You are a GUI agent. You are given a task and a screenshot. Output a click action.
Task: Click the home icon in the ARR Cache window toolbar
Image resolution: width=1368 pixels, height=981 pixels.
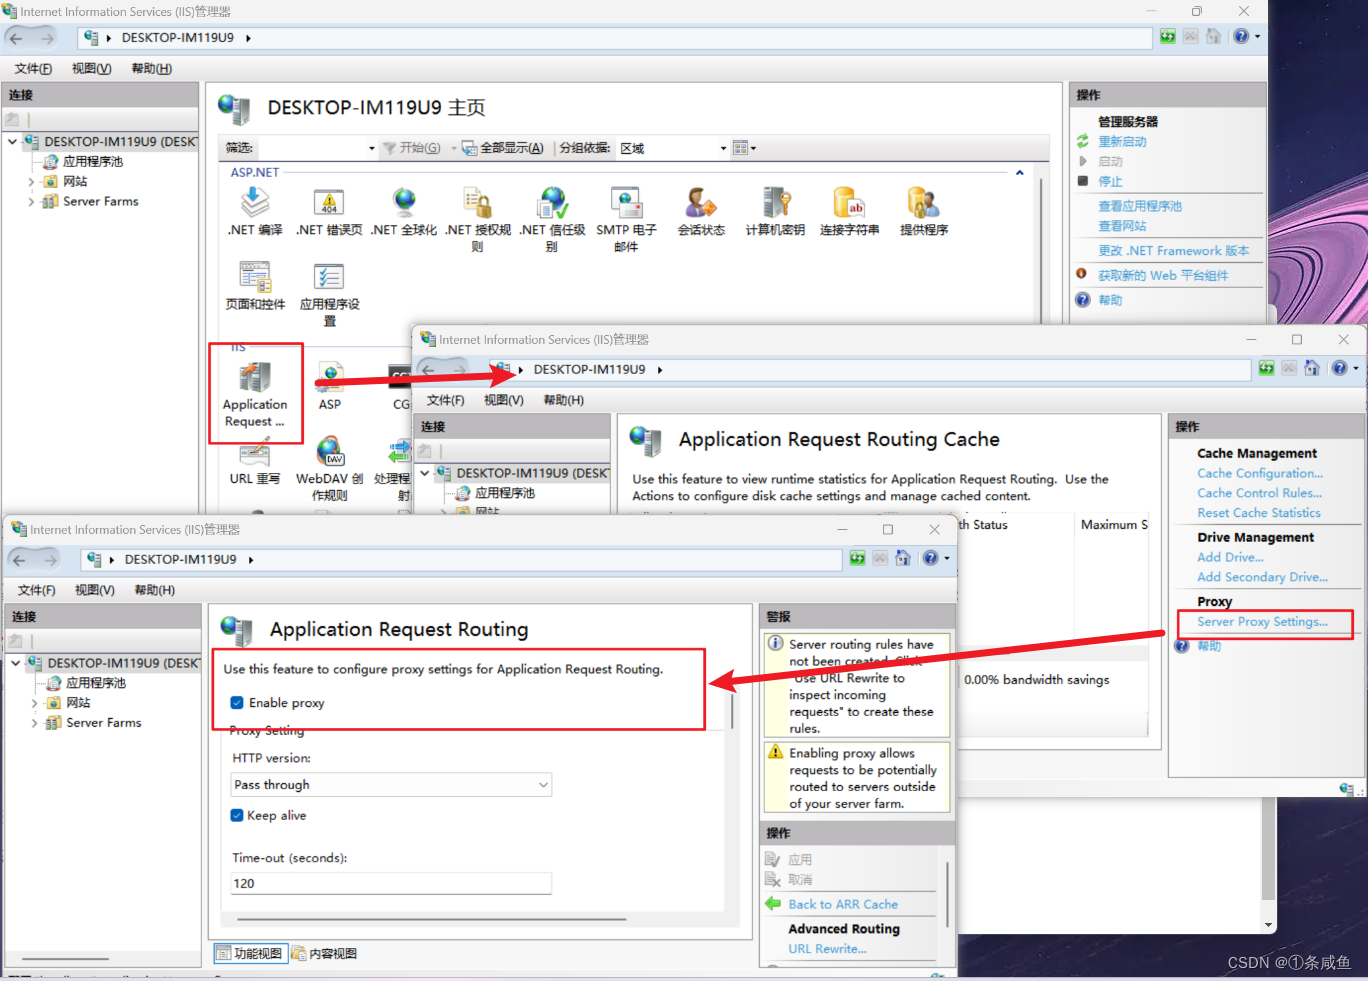tap(1312, 368)
